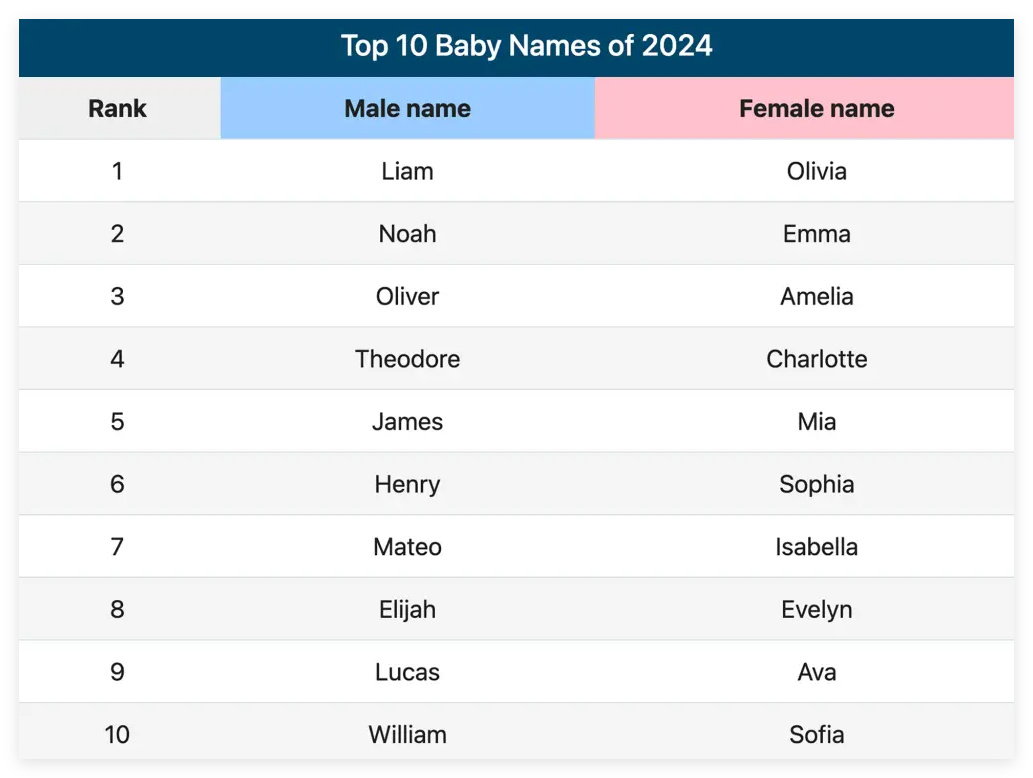Select the cell containing Noah
The width and height of the screenshot is (1033, 778).
coord(408,233)
